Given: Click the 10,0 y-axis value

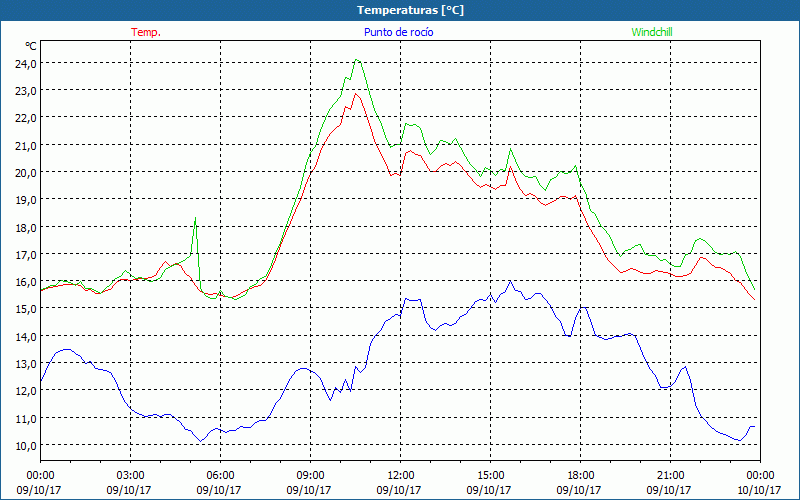Looking at the screenshot, I should [x=26, y=446].
